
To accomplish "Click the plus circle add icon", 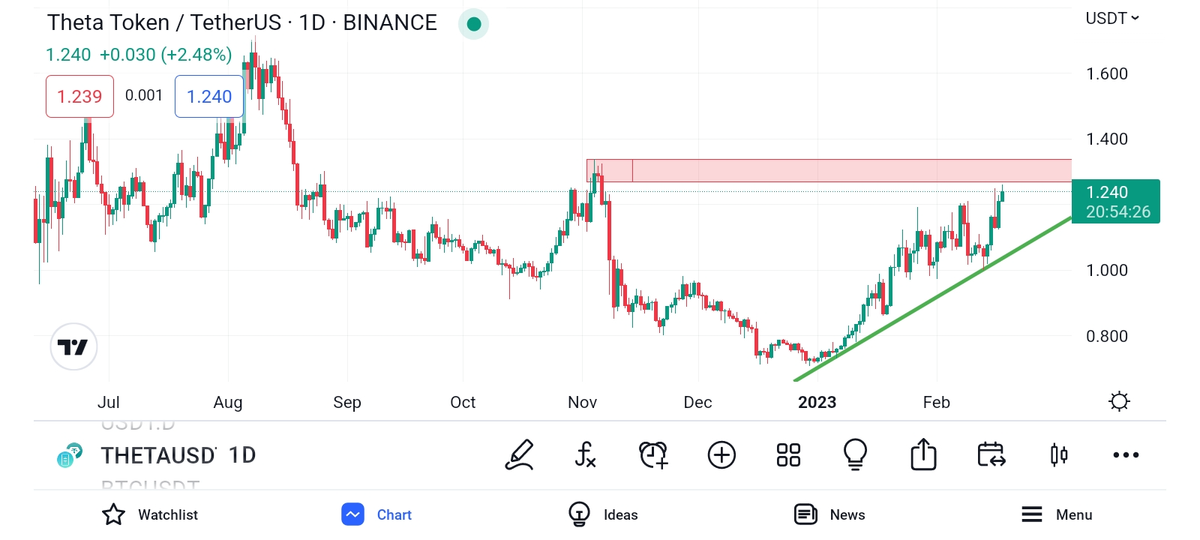I will [x=721, y=455].
